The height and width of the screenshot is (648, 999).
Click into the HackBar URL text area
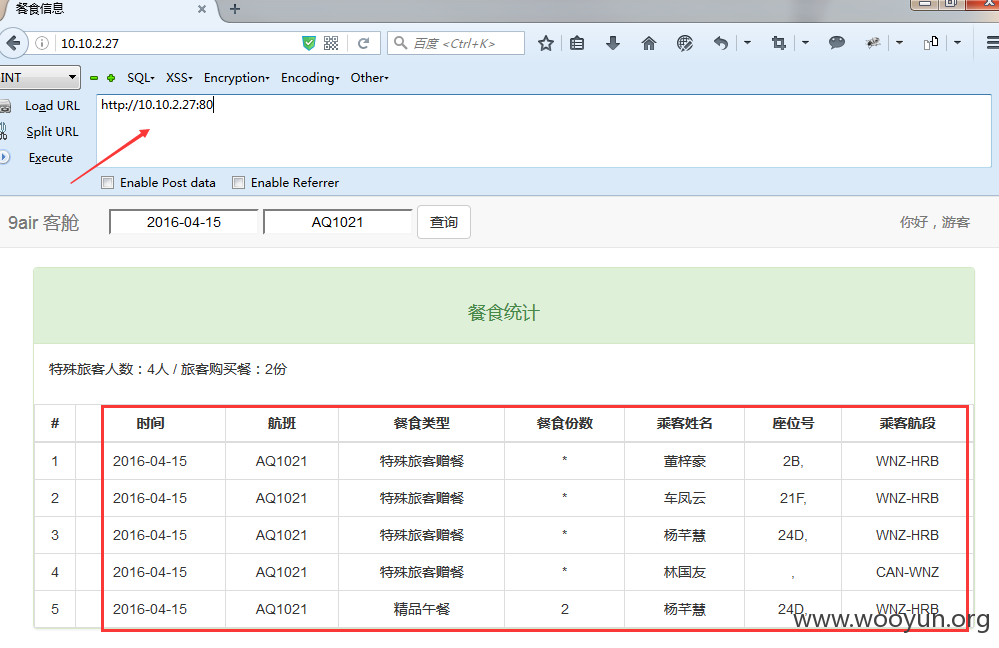pyautogui.click(x=543, y=131)
